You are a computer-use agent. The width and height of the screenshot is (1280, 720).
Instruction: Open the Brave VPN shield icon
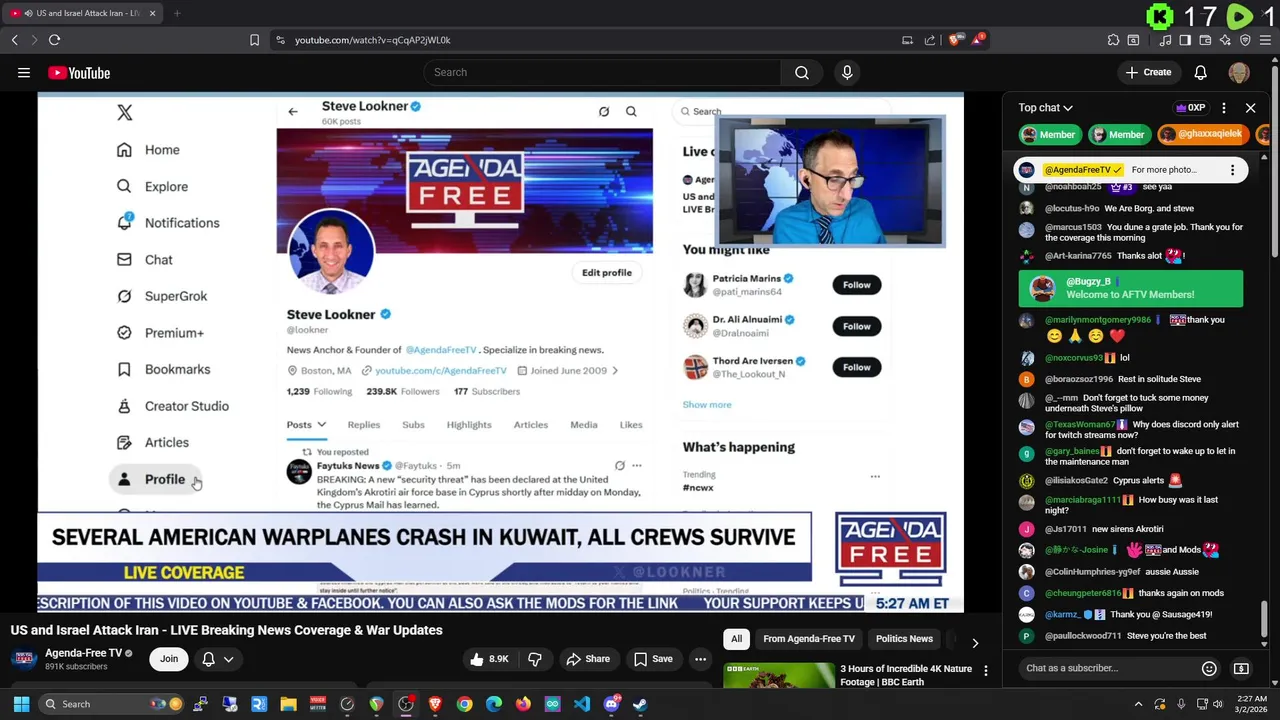point(1245,40)
